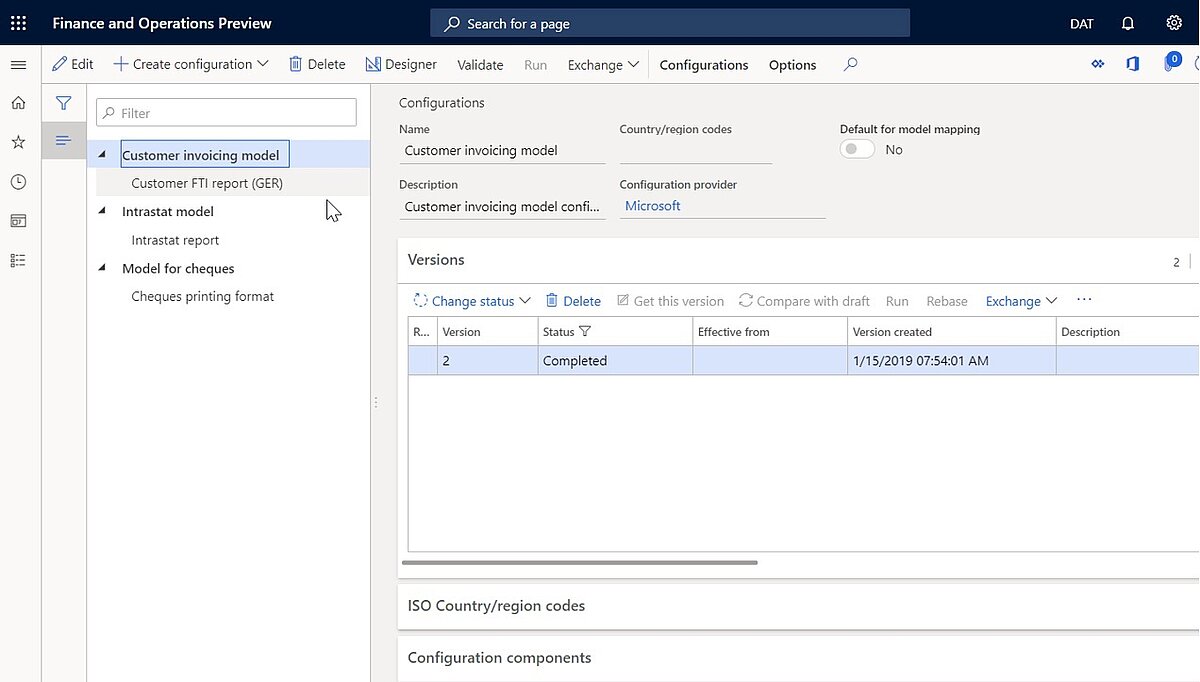Open Recent clock icon in sidebar

[18, 182]
